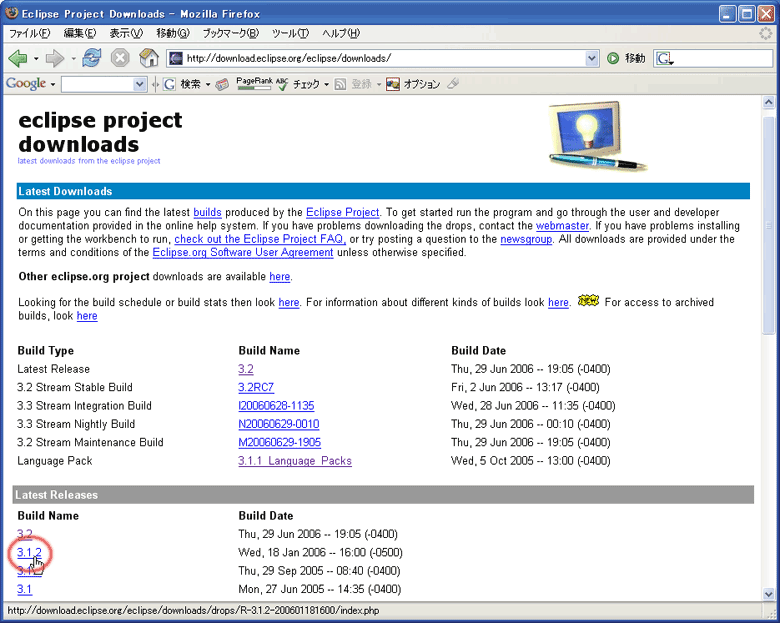This screenshot has height=623, width=780.
Task: Open the Google toolbar search box dropdown
Action: coord(140,85)
